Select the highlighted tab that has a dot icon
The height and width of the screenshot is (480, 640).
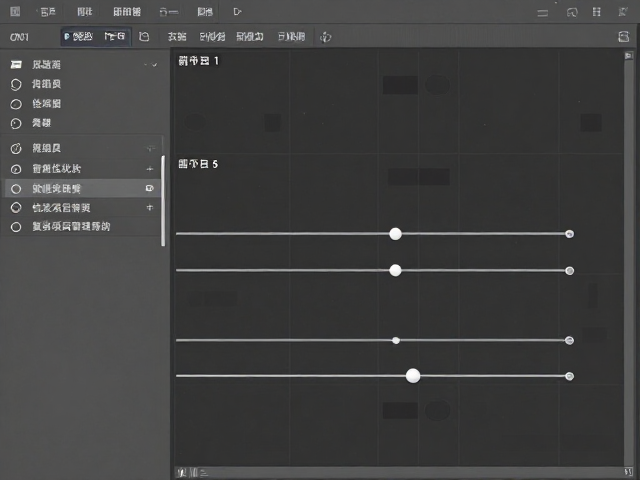78,37
